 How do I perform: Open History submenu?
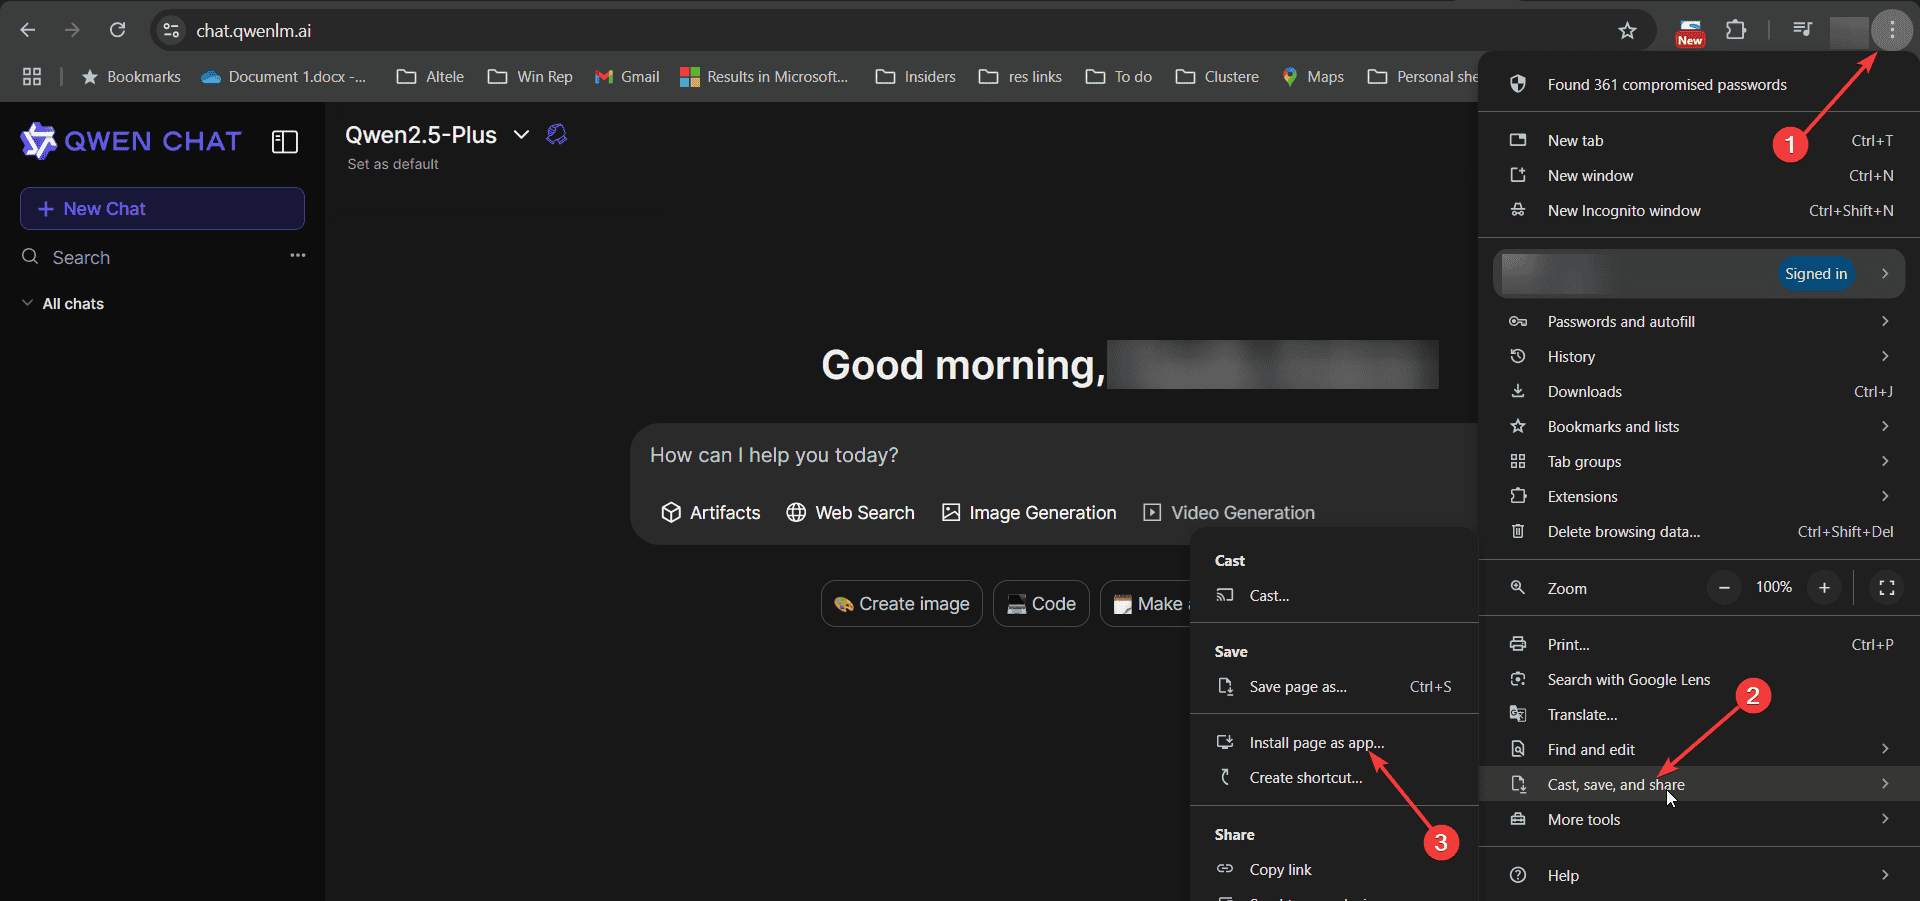coord(1699,356)
